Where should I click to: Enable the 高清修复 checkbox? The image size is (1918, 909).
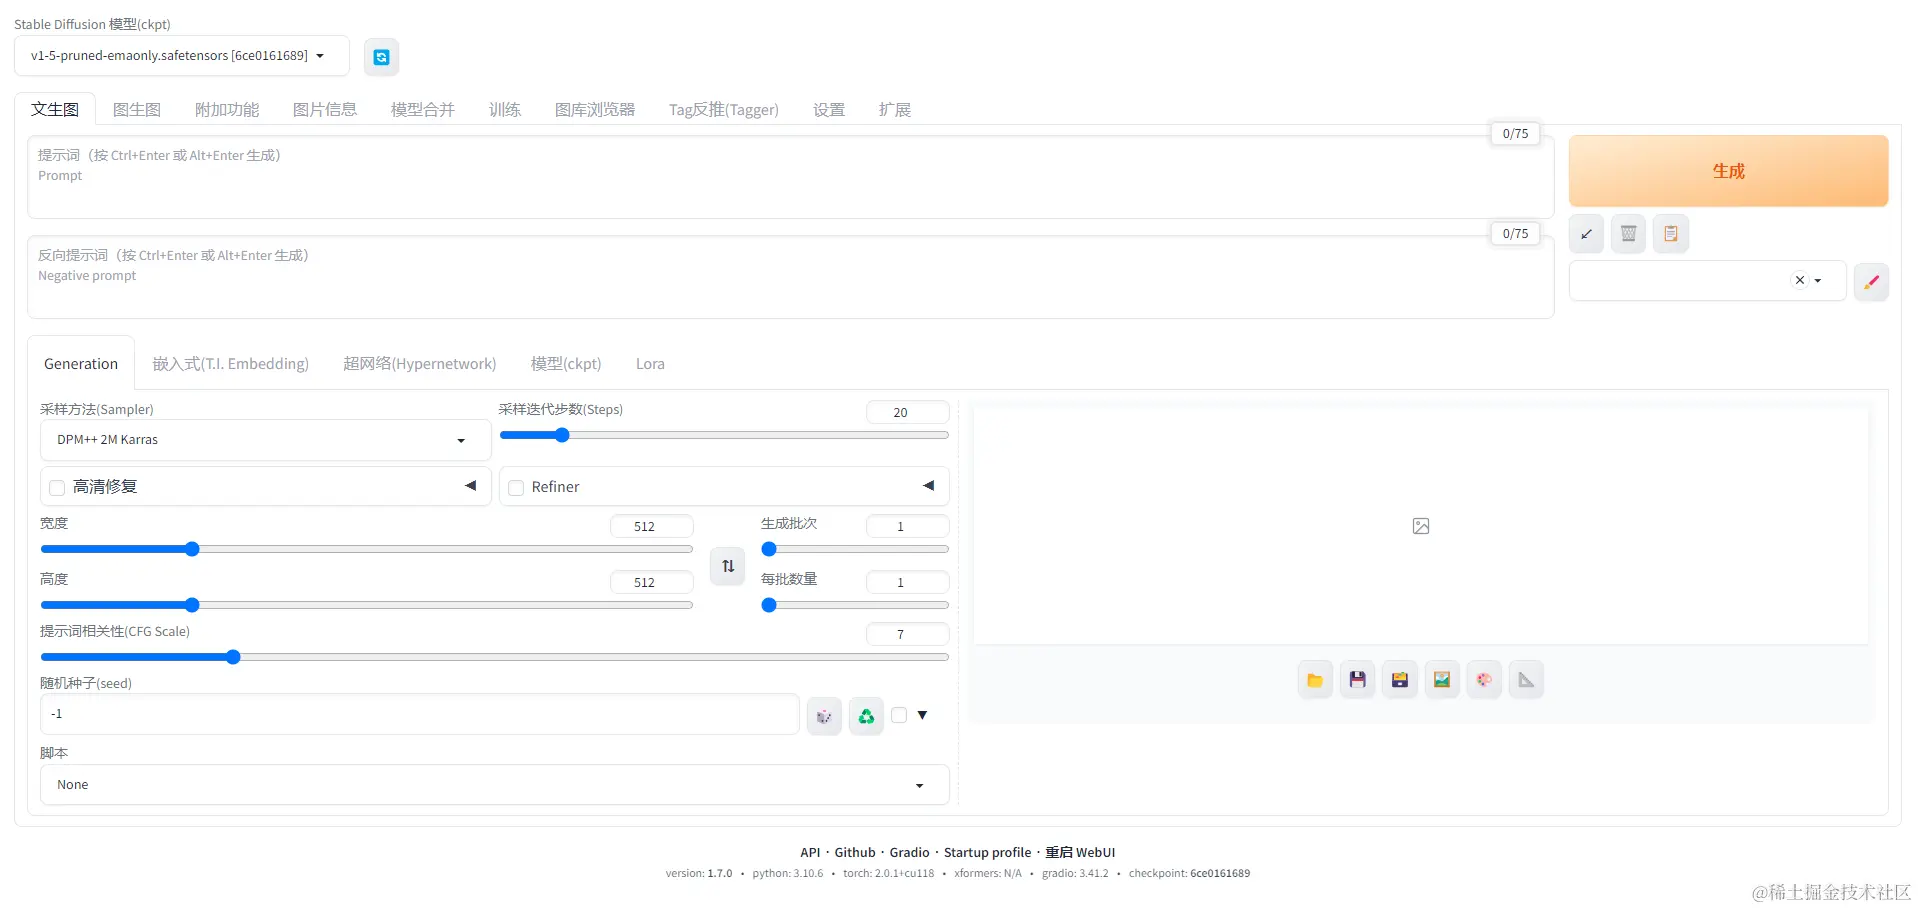[57, 487]
